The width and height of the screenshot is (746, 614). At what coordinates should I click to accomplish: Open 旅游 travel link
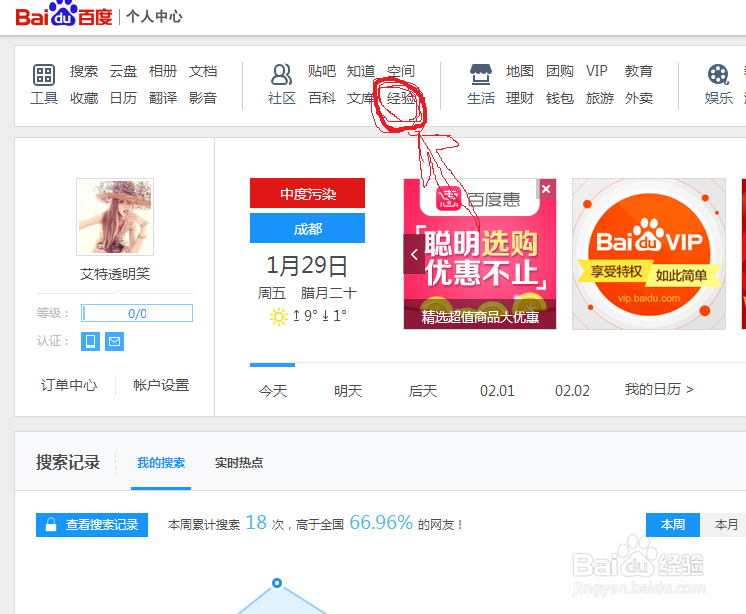599,98
